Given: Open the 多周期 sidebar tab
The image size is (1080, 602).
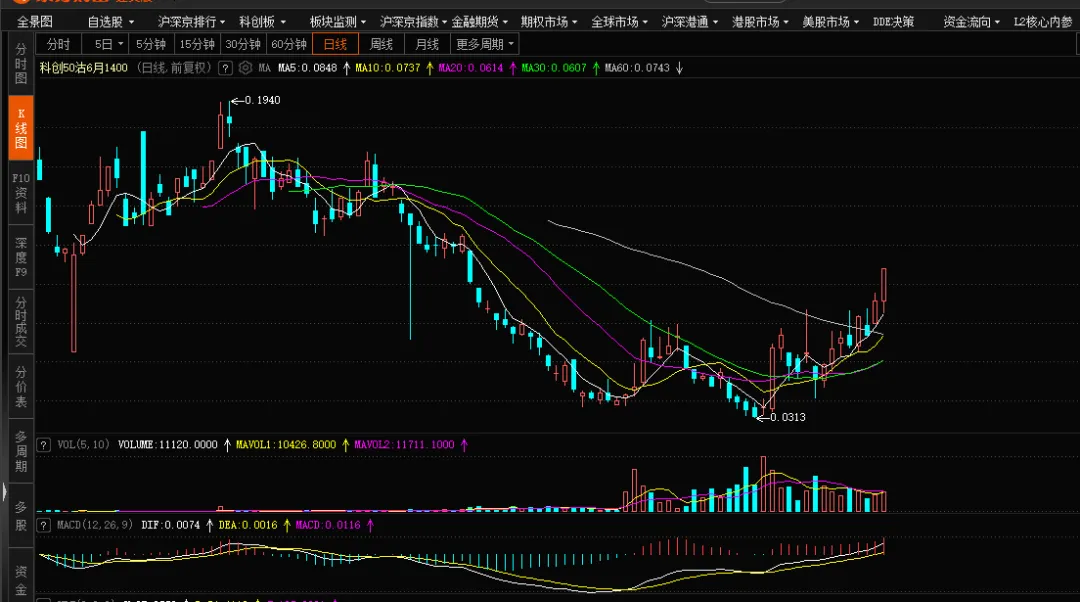Looking at the screenshot, I should (21, 451).
